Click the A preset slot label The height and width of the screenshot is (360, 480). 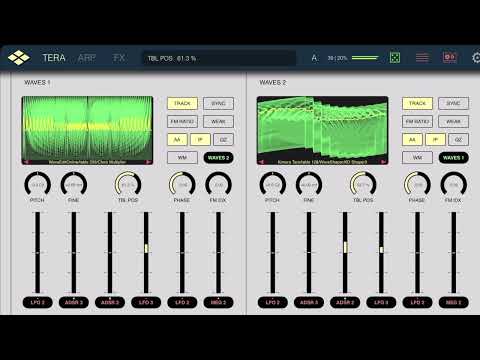click(314, 58)
